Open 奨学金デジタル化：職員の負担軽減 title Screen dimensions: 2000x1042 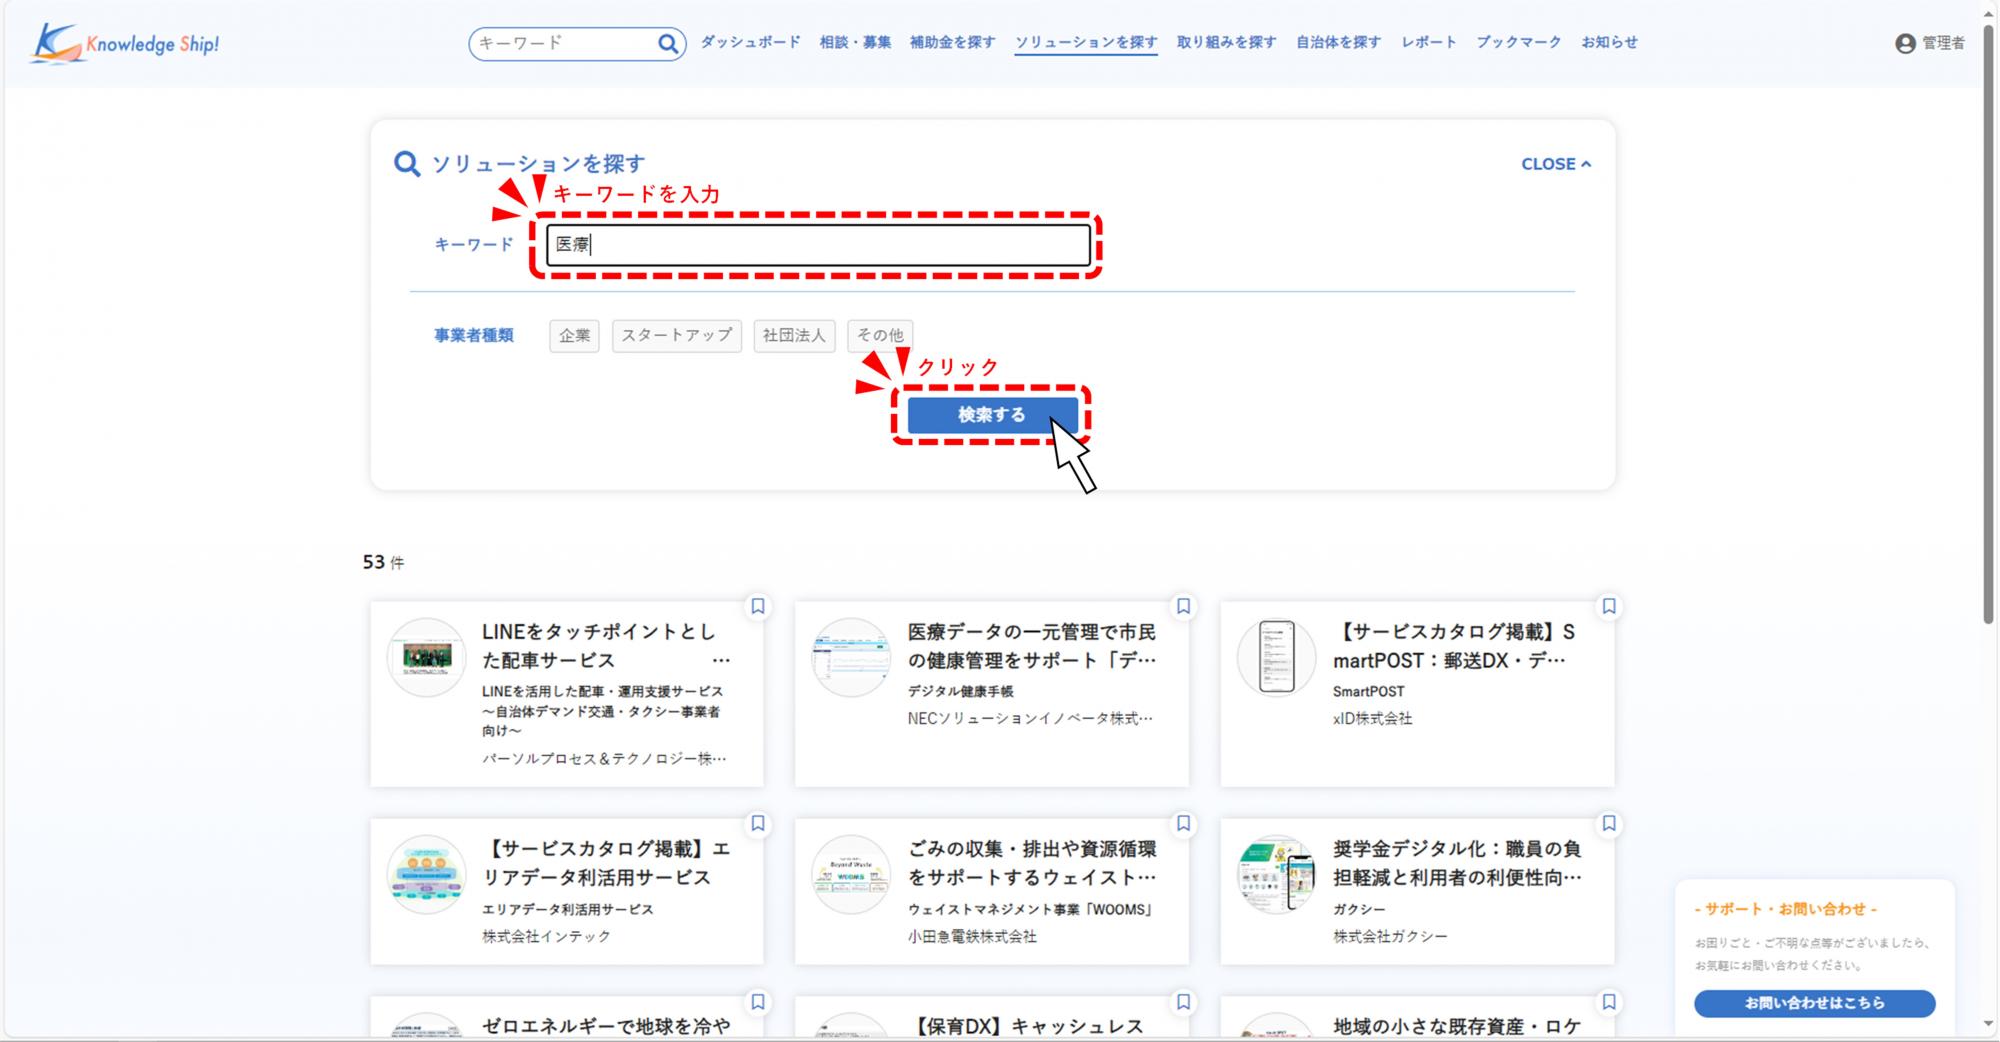(1457, 863)
